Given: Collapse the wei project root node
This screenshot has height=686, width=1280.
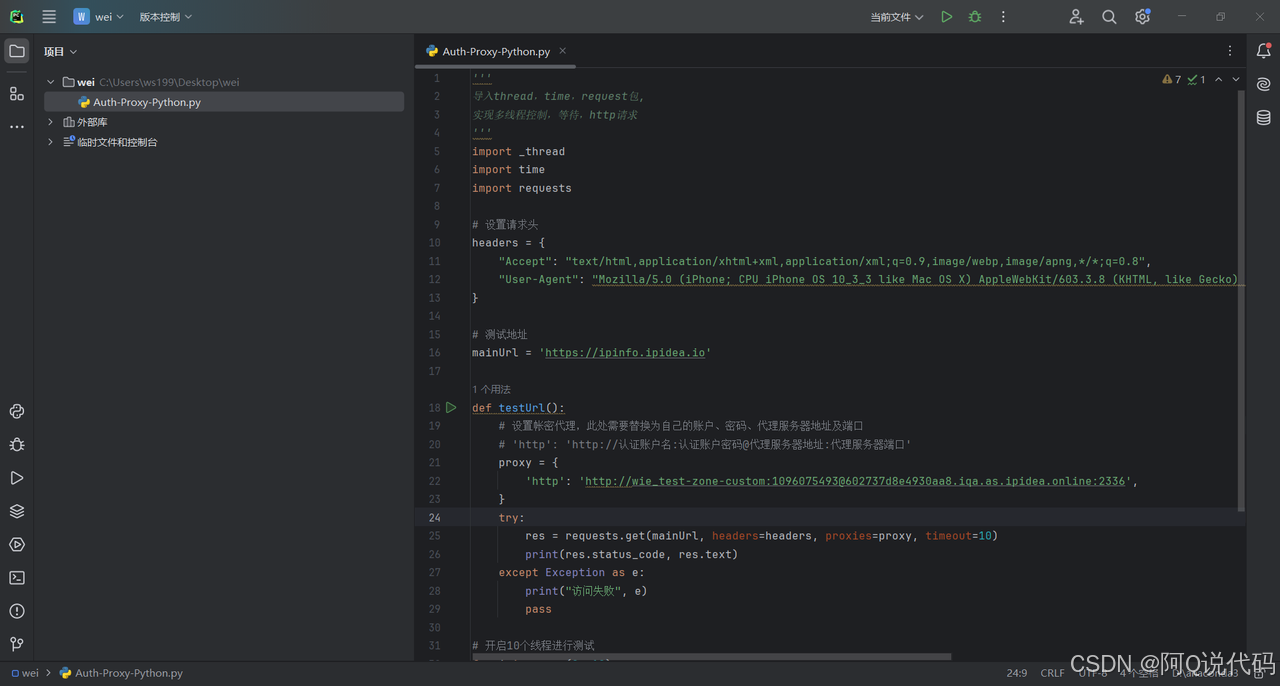Looking at the screenshot, I should [51, 82].
